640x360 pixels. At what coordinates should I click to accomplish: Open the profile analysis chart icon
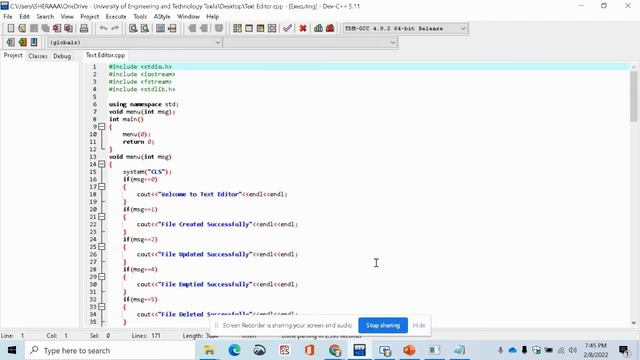(318, 28)
